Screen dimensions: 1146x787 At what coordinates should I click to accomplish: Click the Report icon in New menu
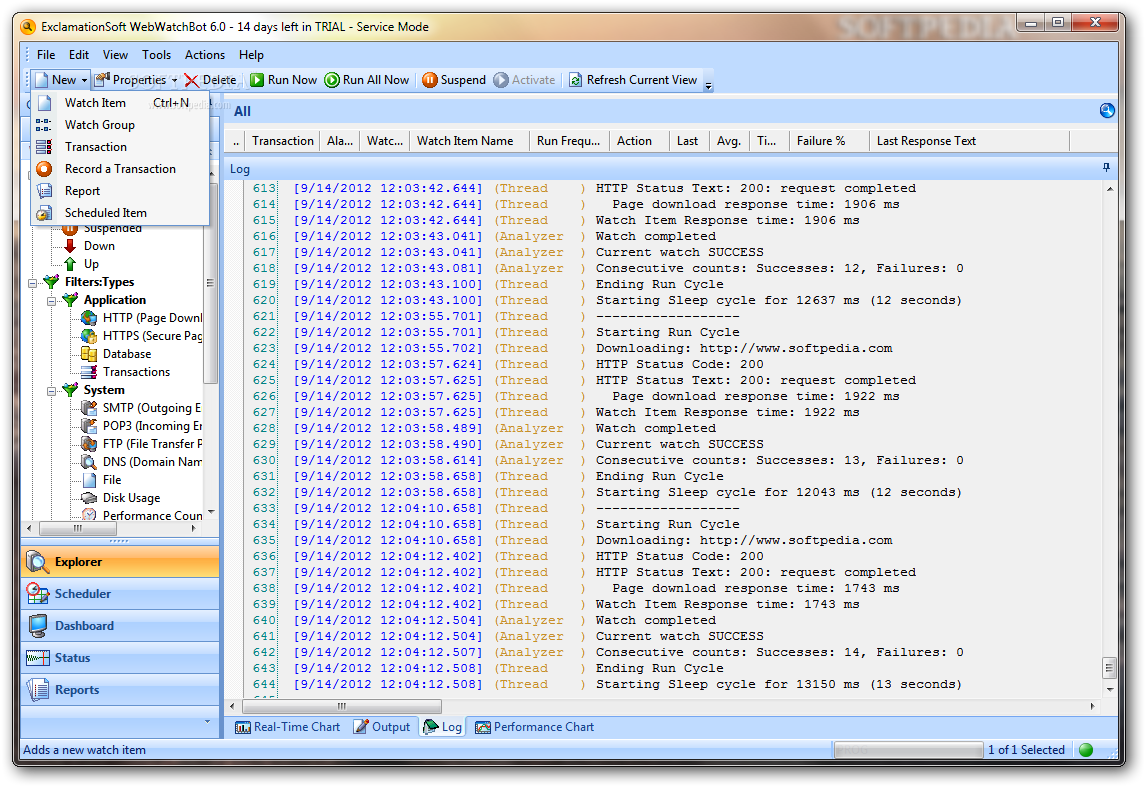coord(45,191)
